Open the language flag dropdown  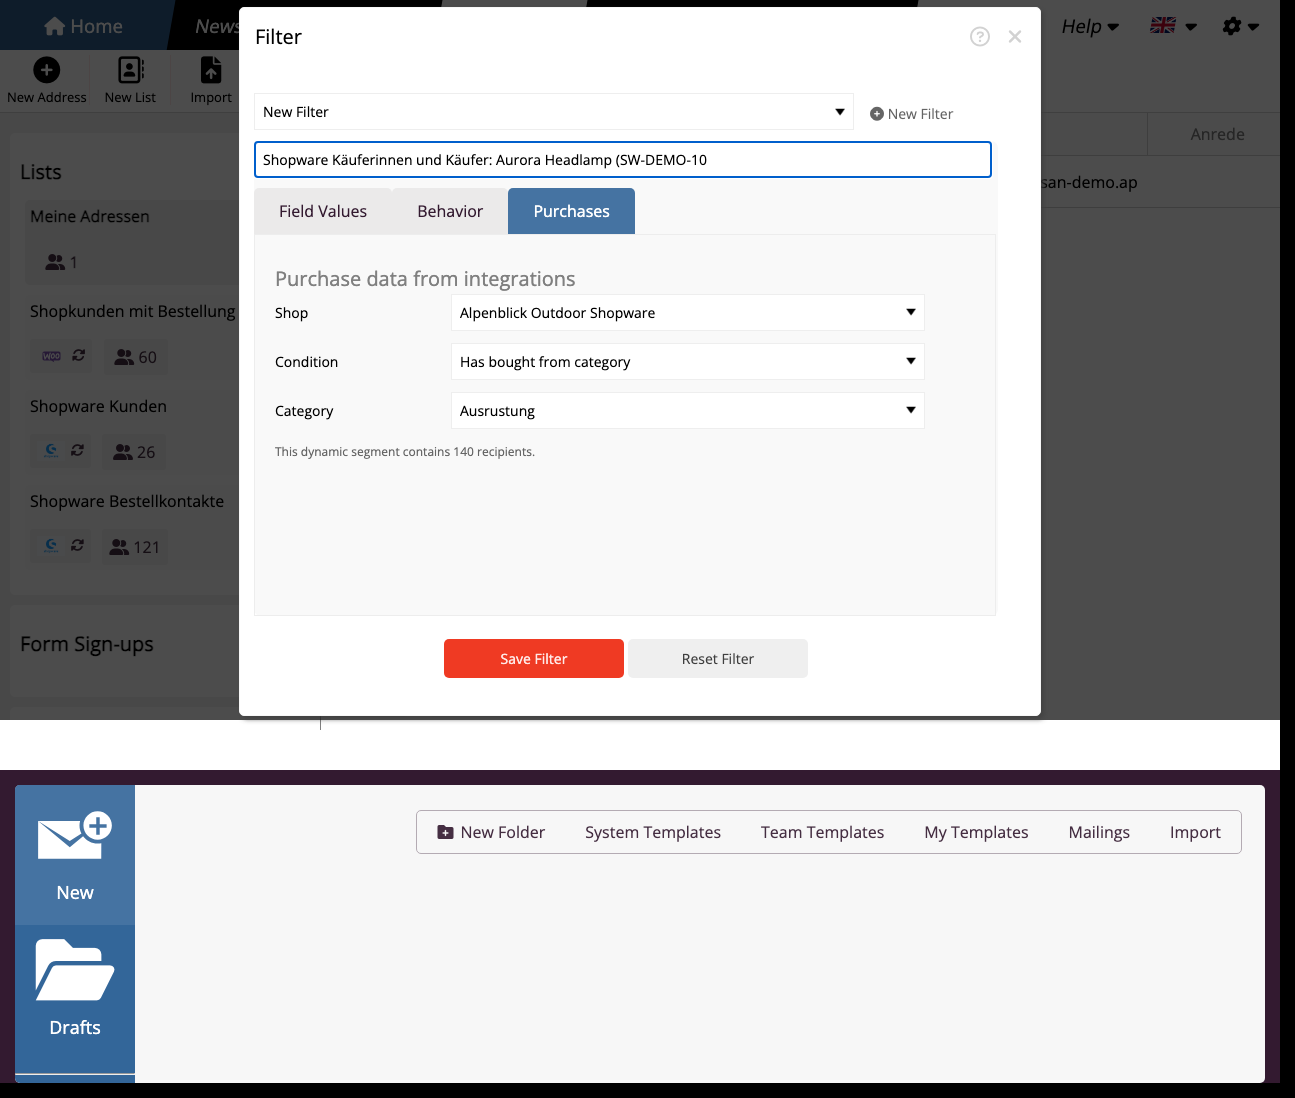point(1174,26)
